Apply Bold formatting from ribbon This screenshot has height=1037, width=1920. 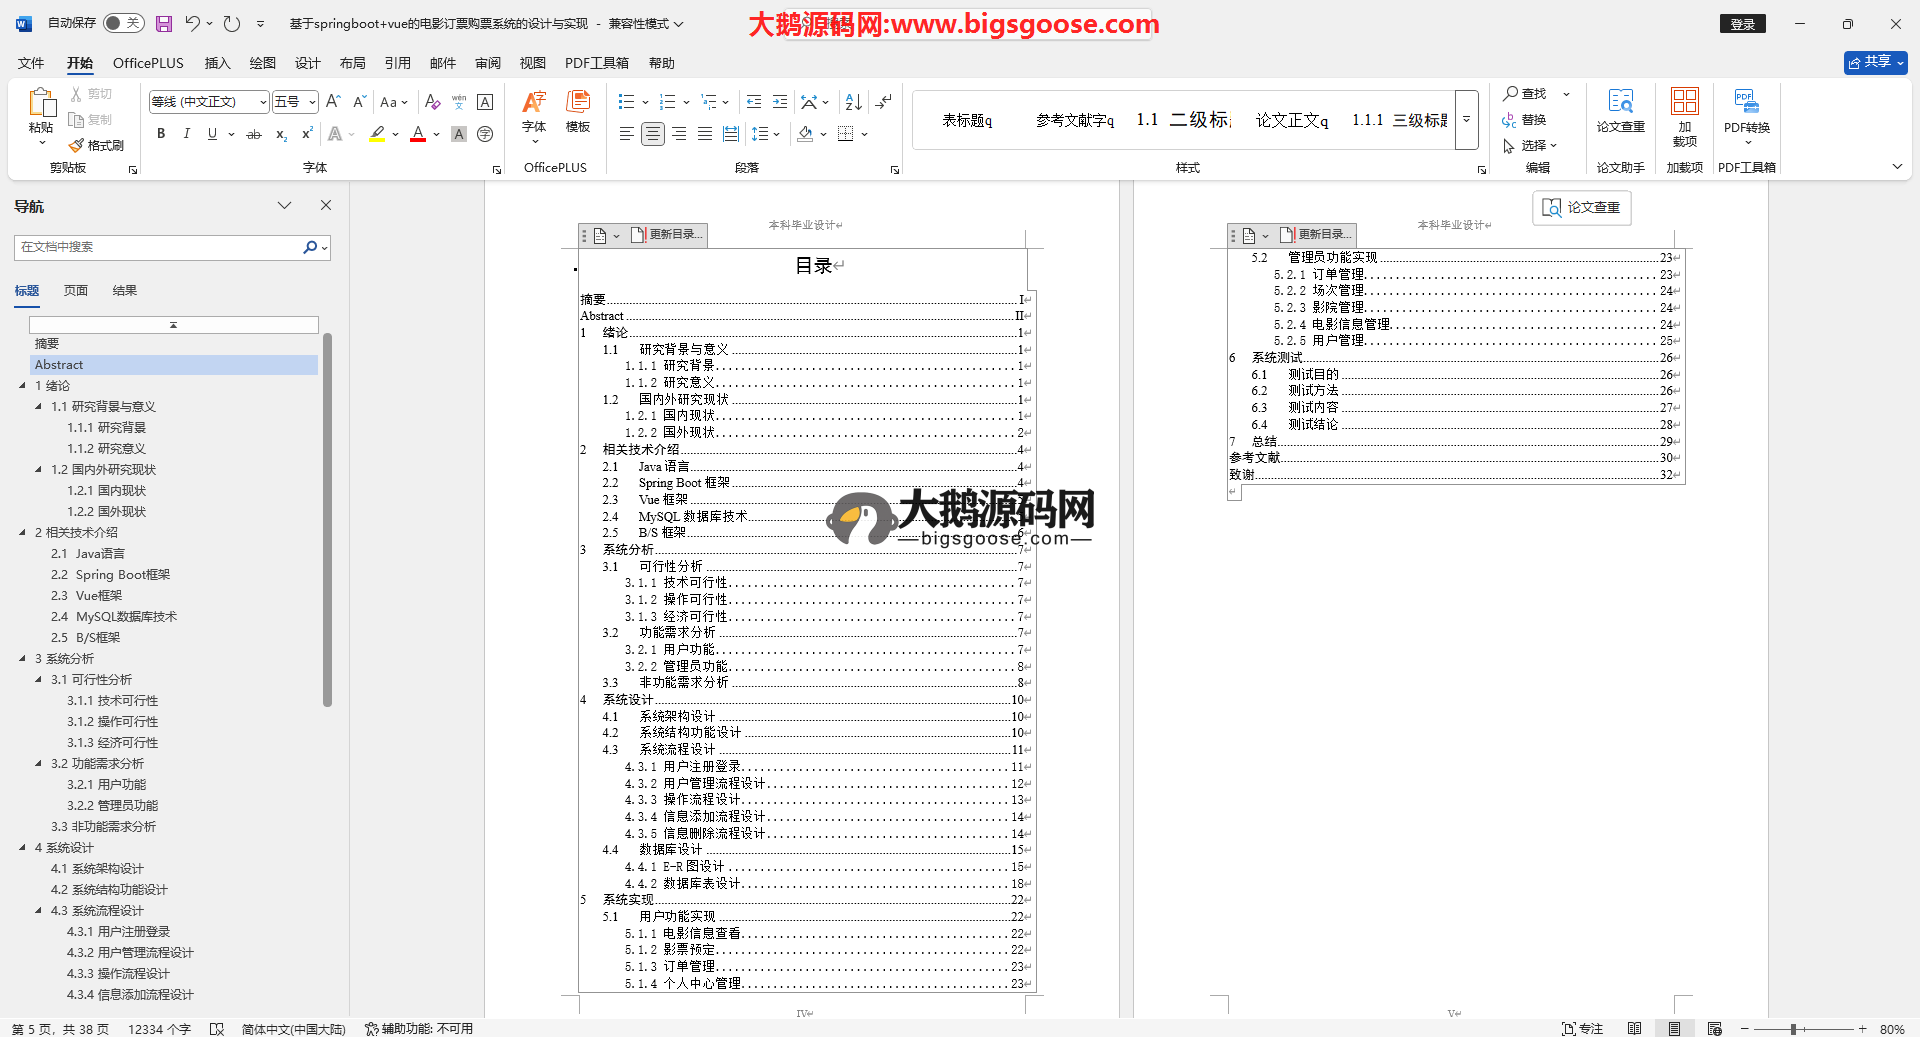161,134
